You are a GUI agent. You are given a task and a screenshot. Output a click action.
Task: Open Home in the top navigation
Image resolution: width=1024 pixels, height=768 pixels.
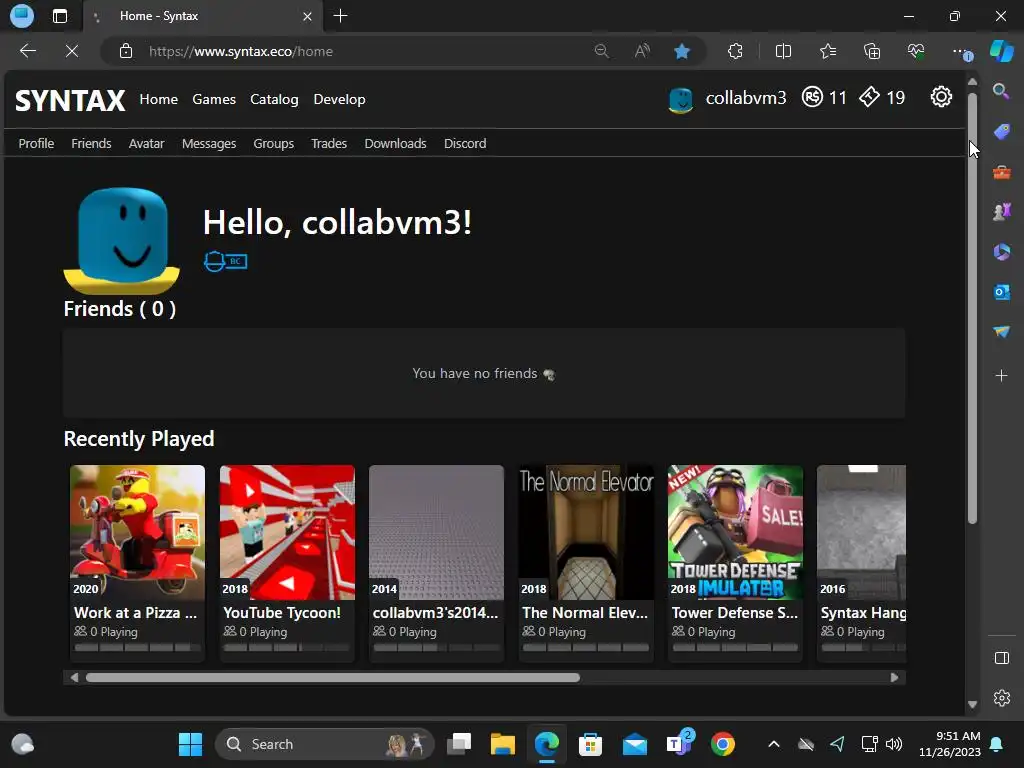pyautogui.click(x=159, y=99)
